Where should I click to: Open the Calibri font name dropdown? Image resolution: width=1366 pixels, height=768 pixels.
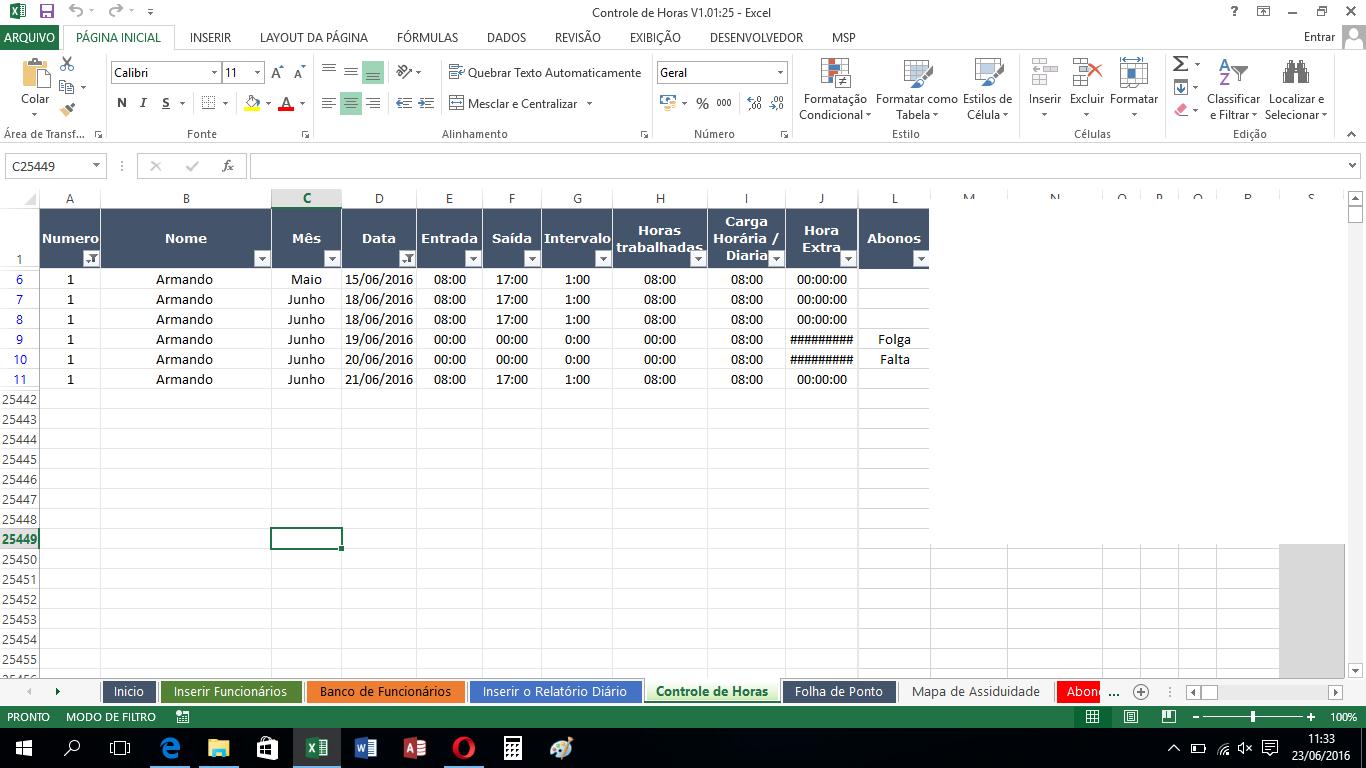pos(214,73)
